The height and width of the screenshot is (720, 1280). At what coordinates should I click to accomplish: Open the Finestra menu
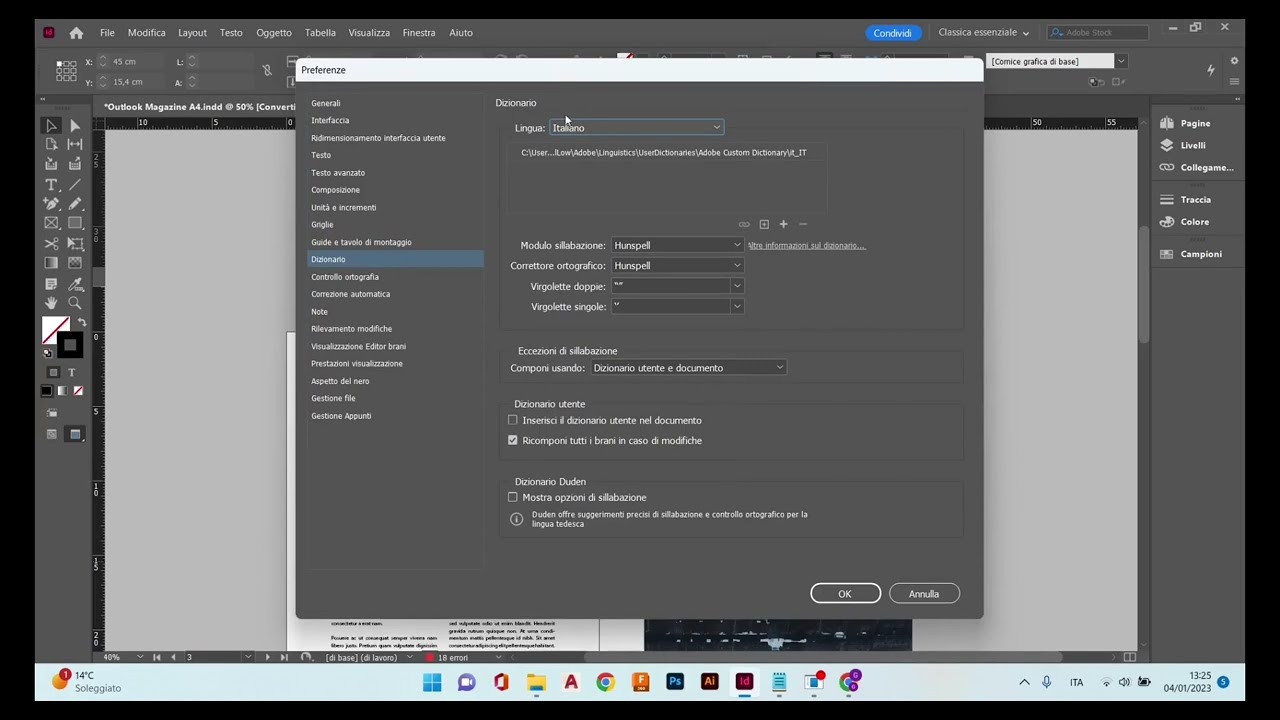(x=419, y=33)
